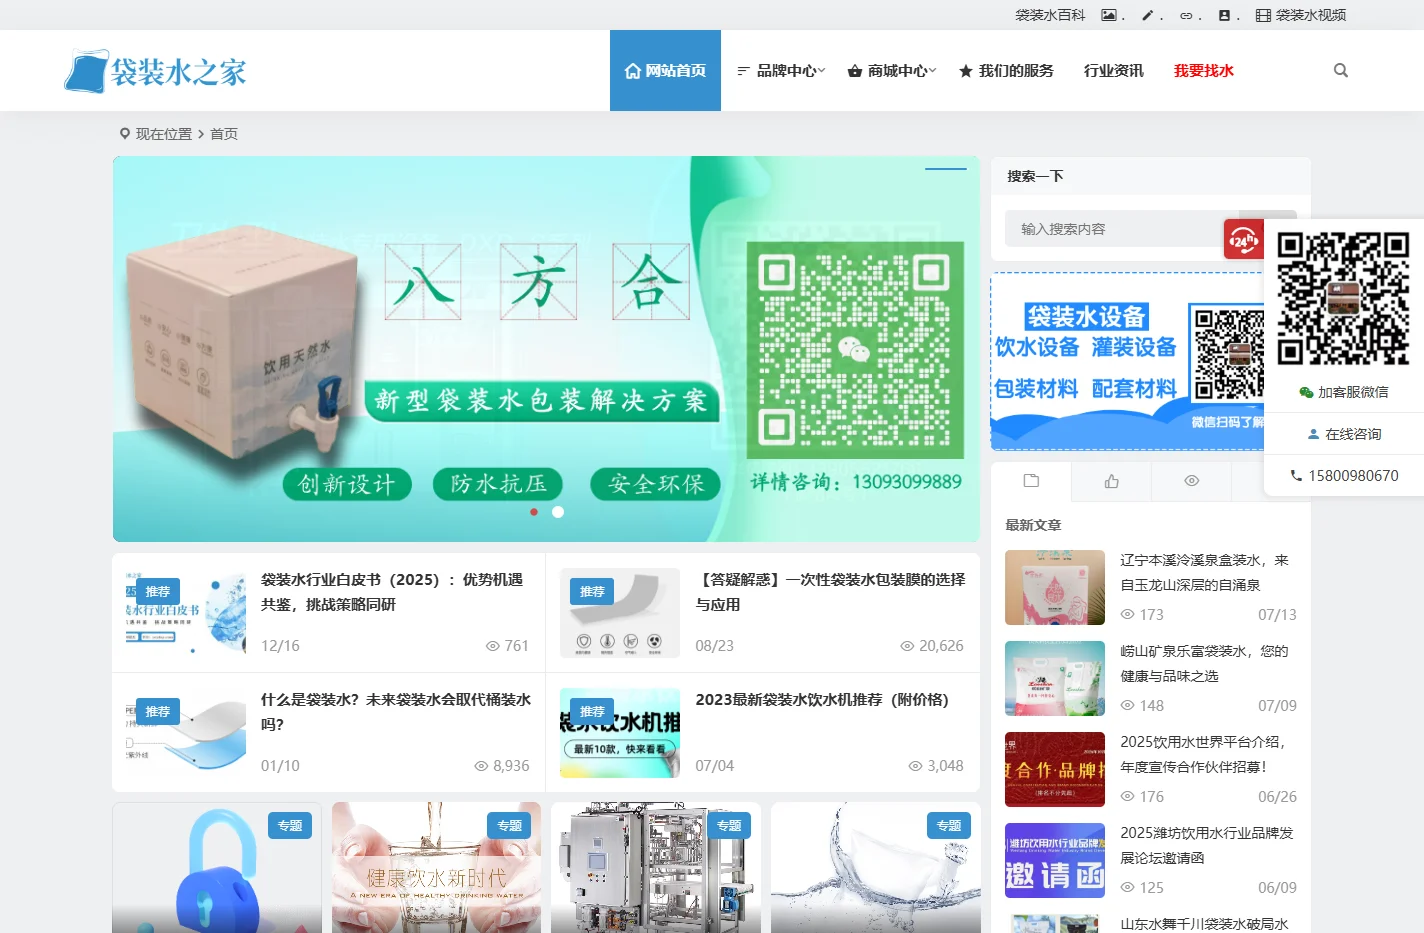Open sidebar article 山东水舞千川袋装水破局水
This screenshot has height=933, width=1424.
tap(1204, 924)
